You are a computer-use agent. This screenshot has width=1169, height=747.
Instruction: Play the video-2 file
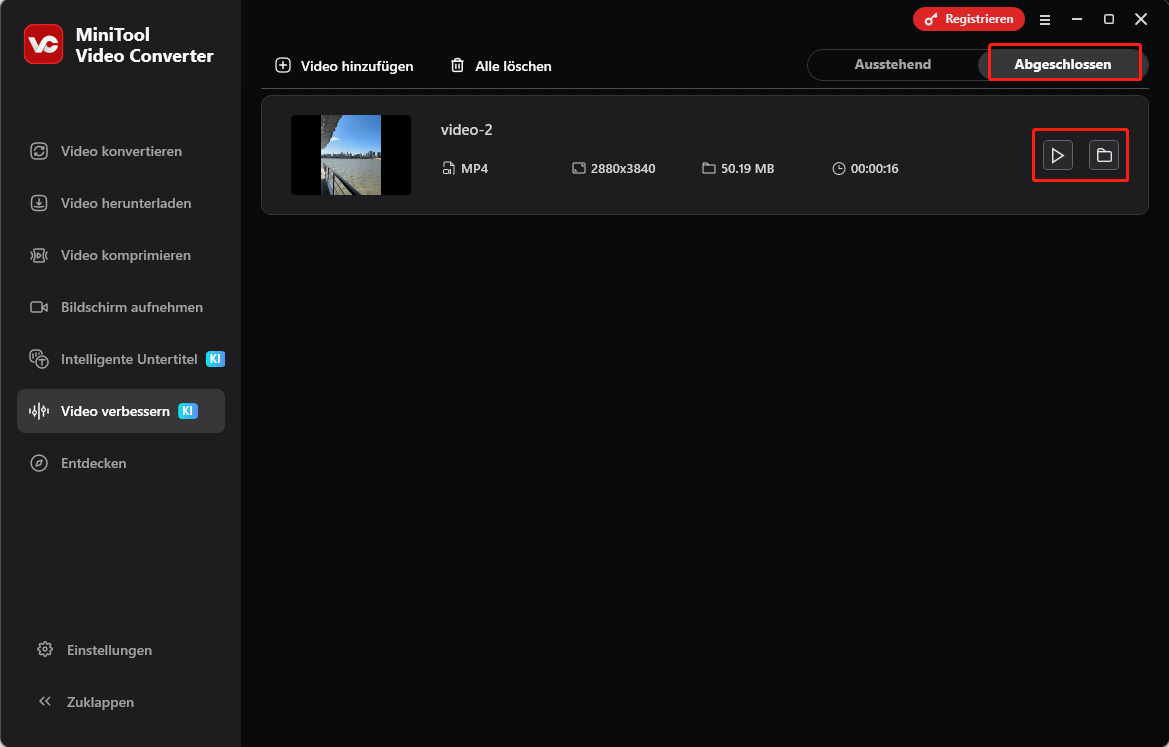(x=1058, y=155)
